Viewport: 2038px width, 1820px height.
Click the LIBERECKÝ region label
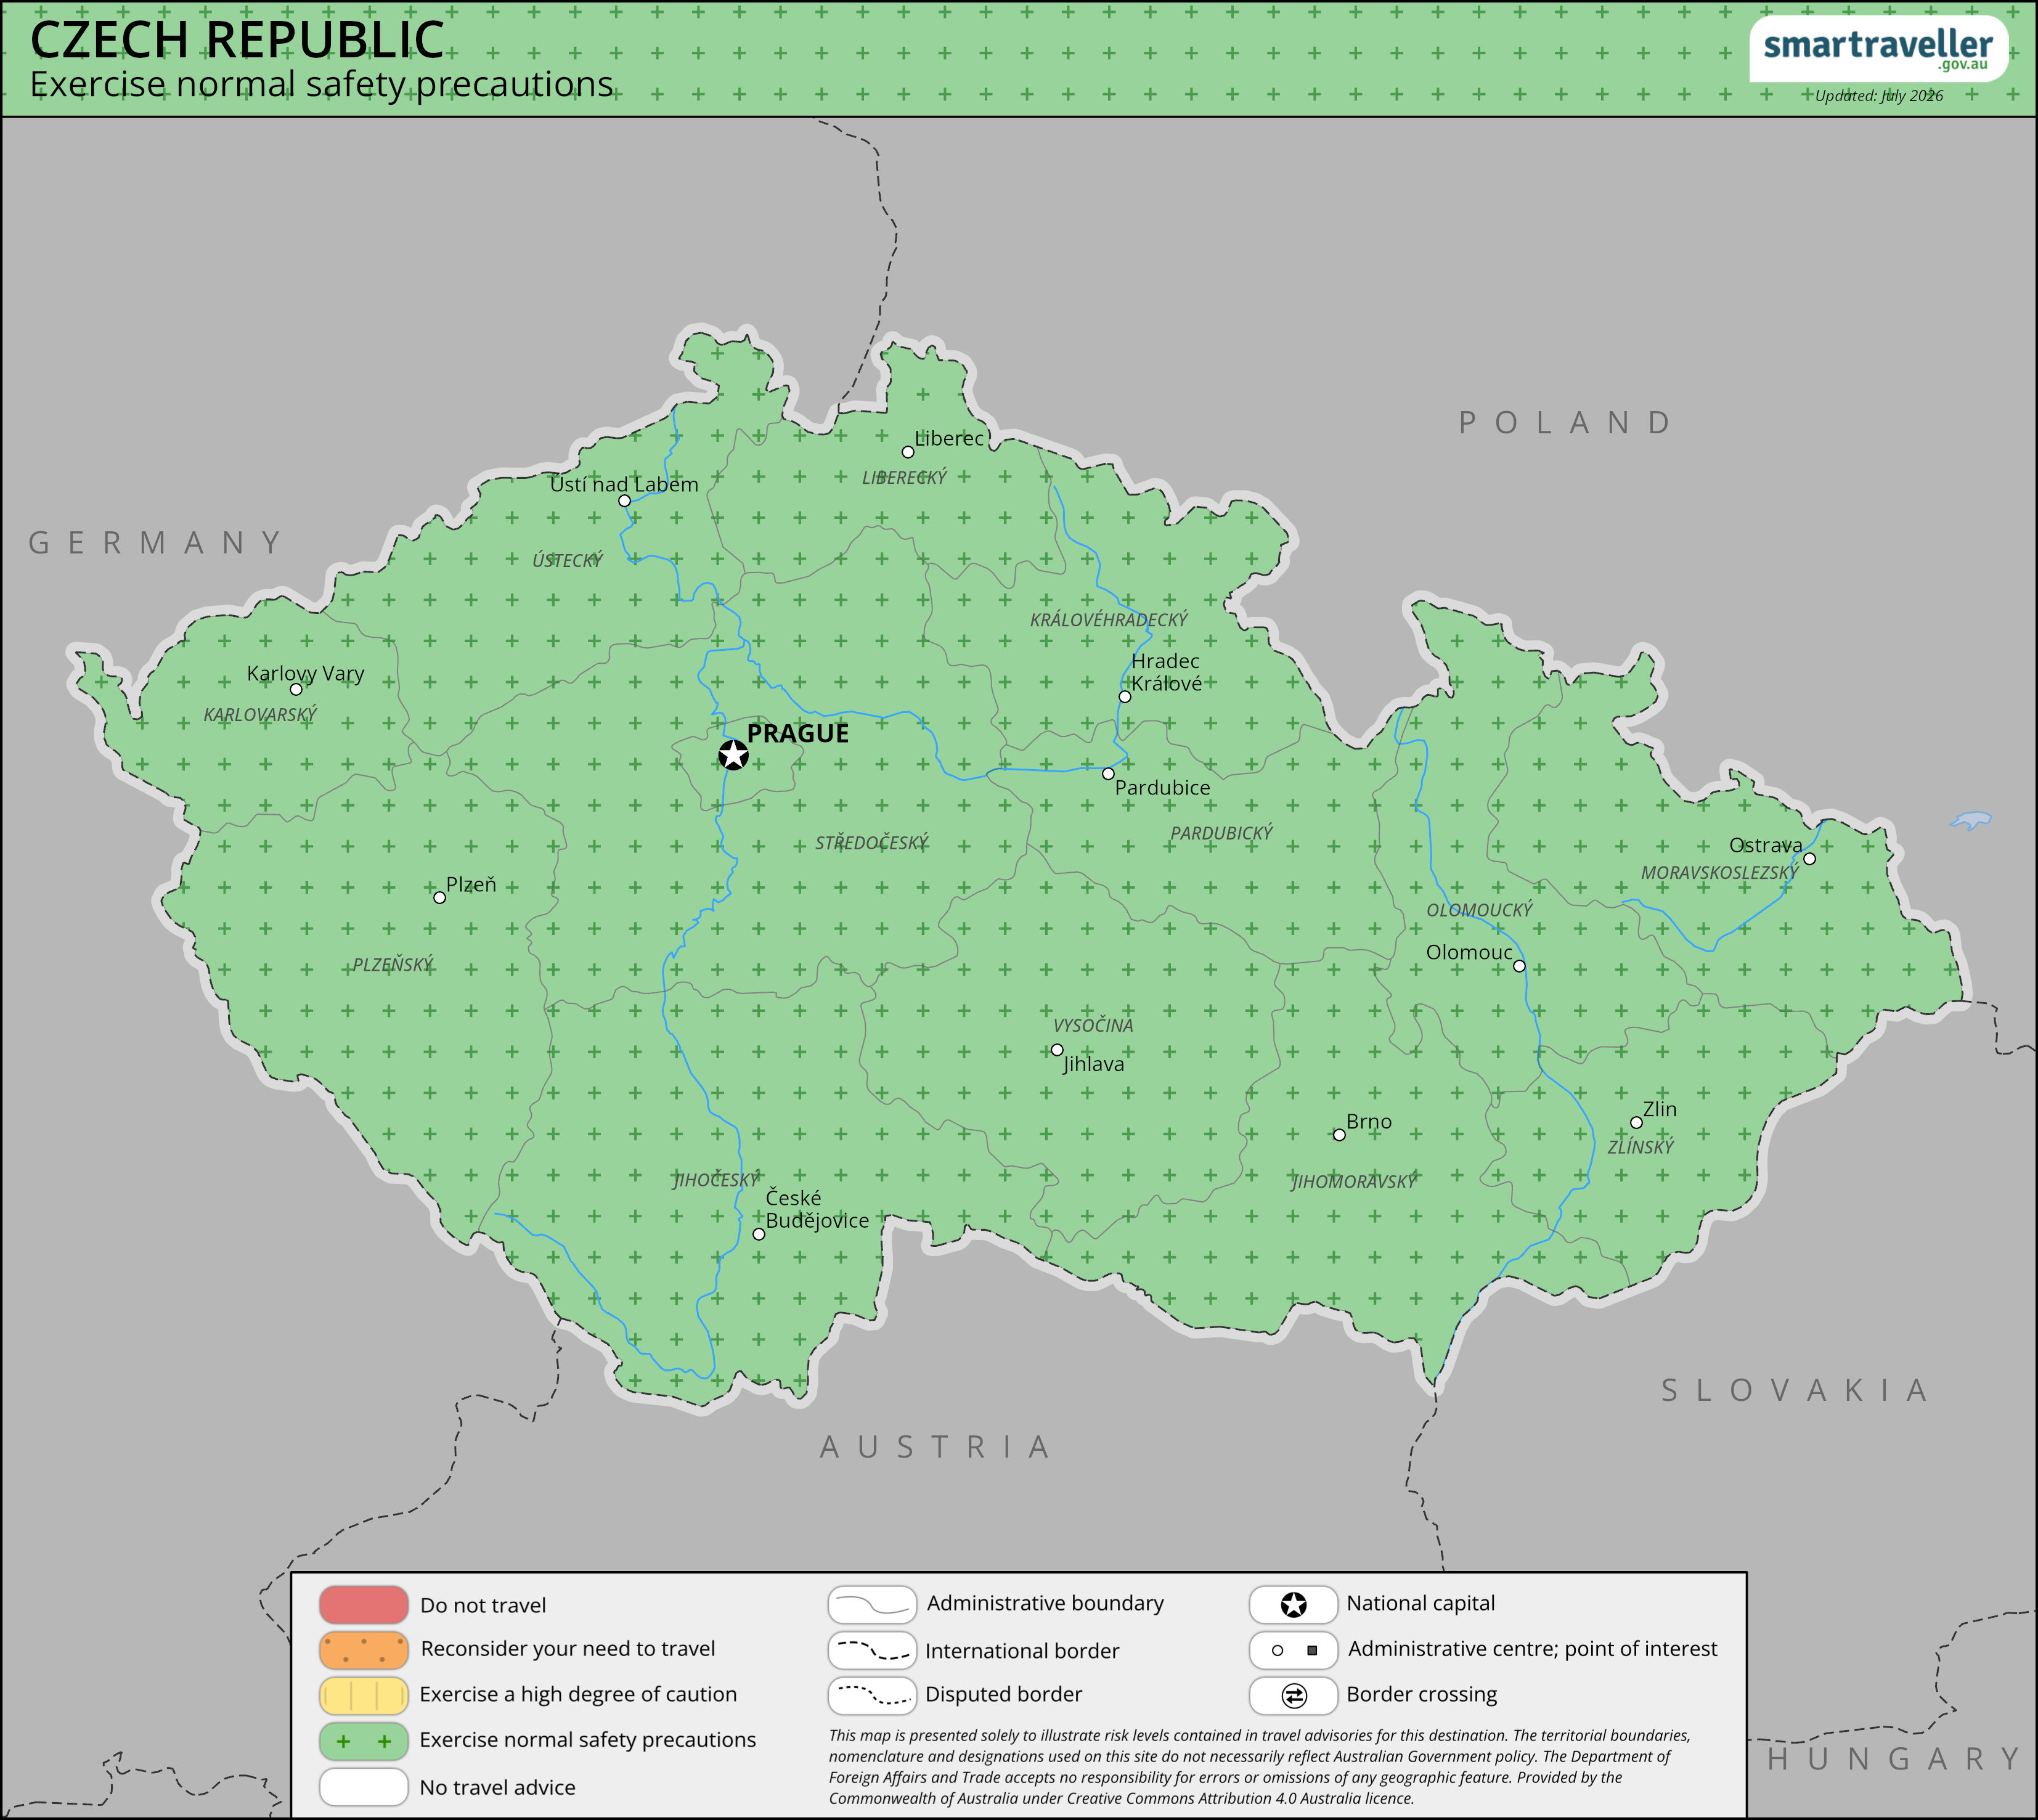pos(904,478)
